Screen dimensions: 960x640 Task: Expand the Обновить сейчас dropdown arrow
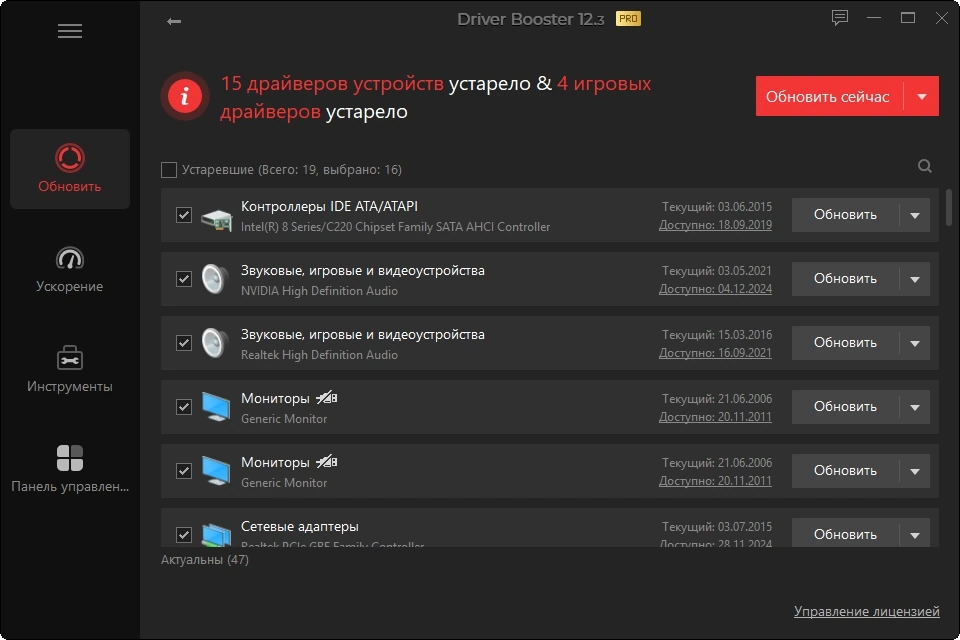tap(921, 96)
